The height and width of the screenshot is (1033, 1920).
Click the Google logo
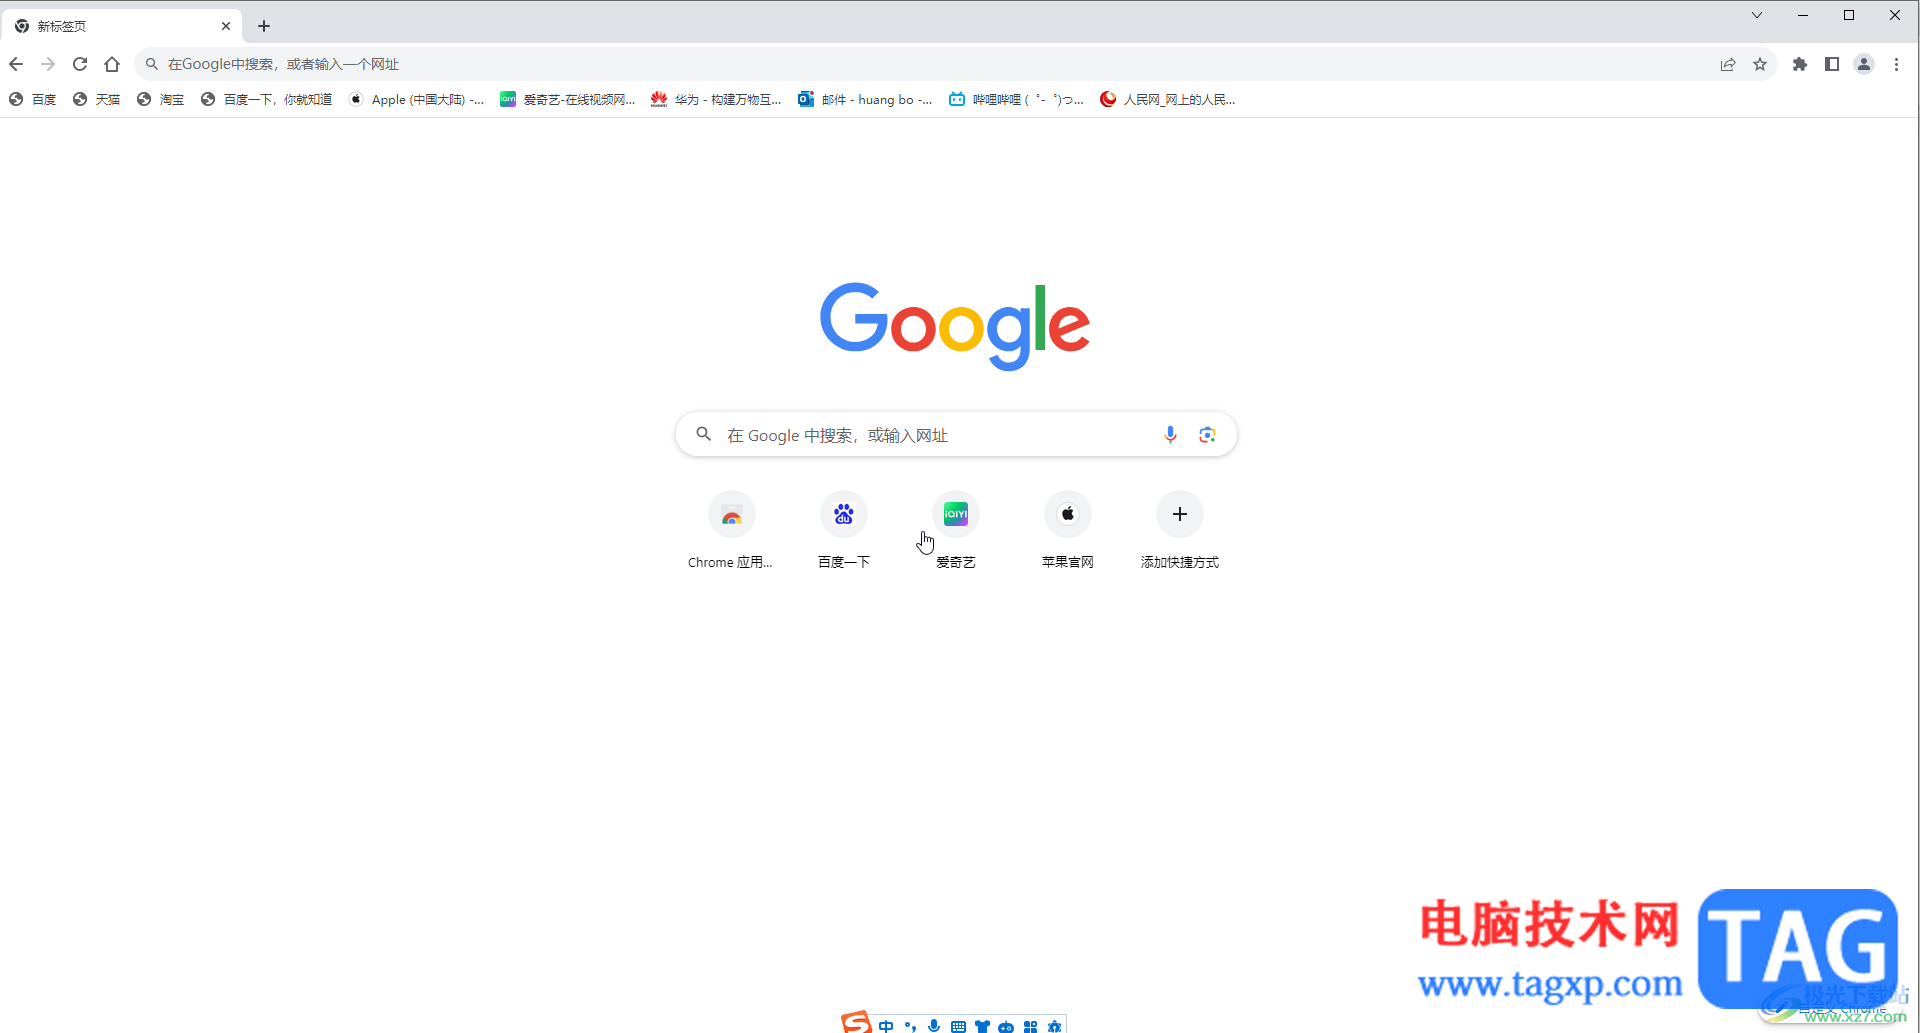[955, 325]
